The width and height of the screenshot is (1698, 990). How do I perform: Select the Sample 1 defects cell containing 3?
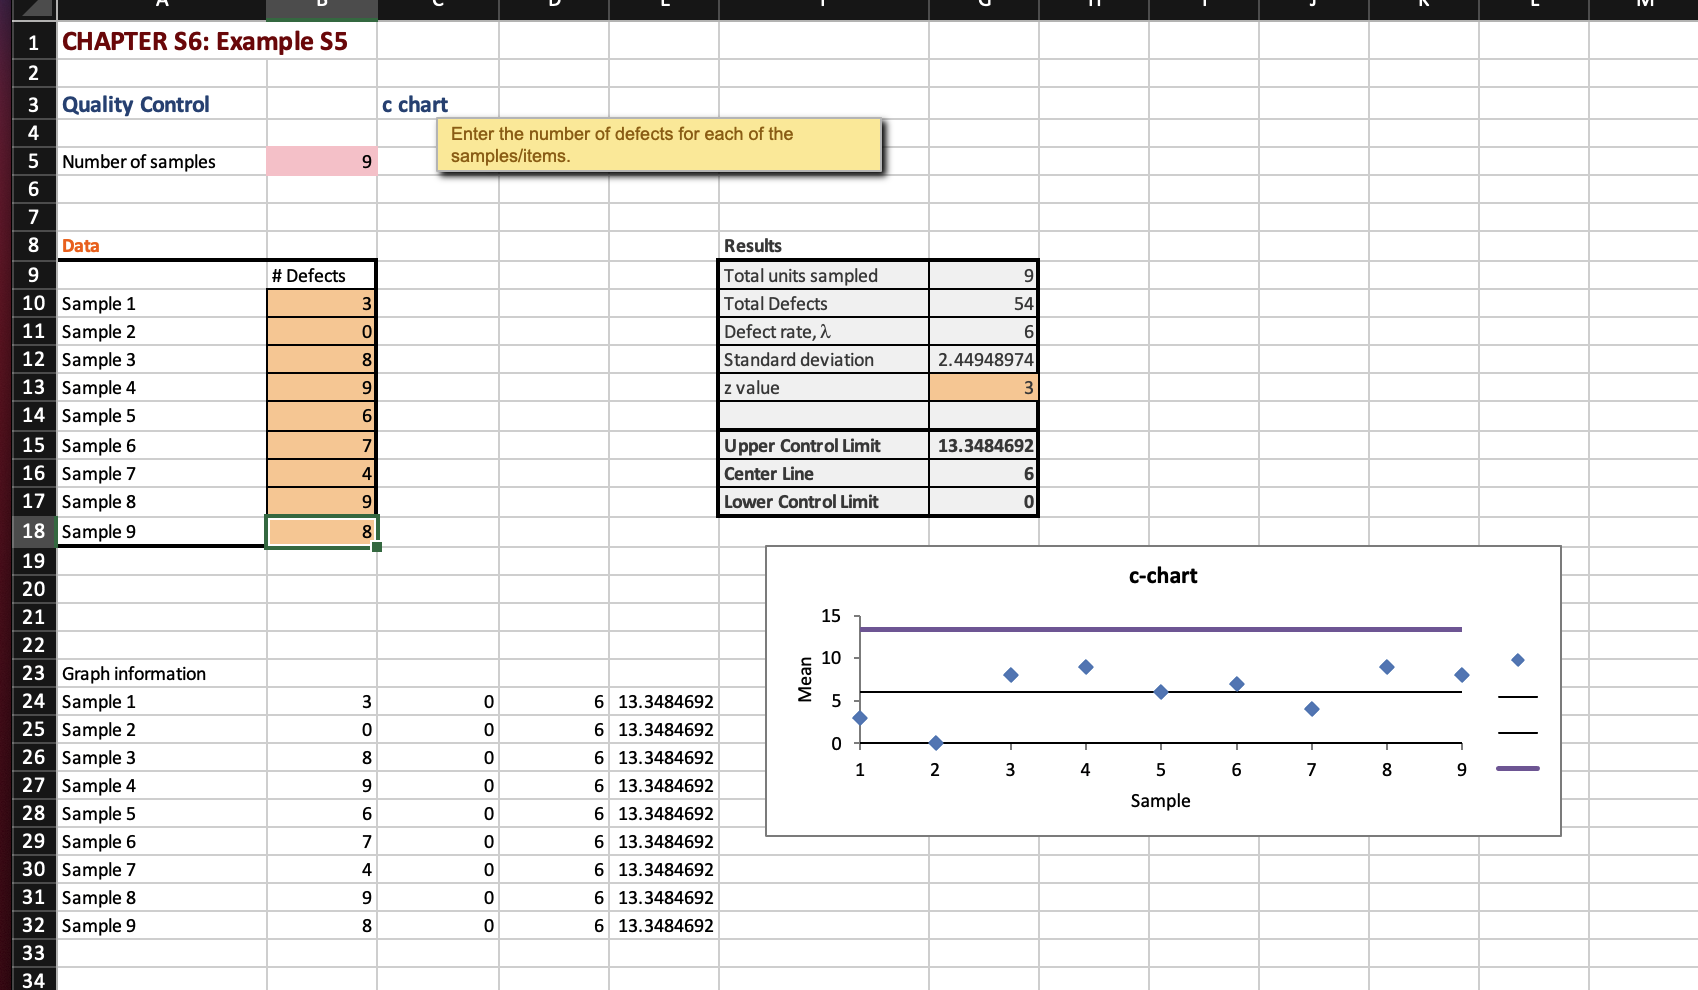click(x=321, y=303)
